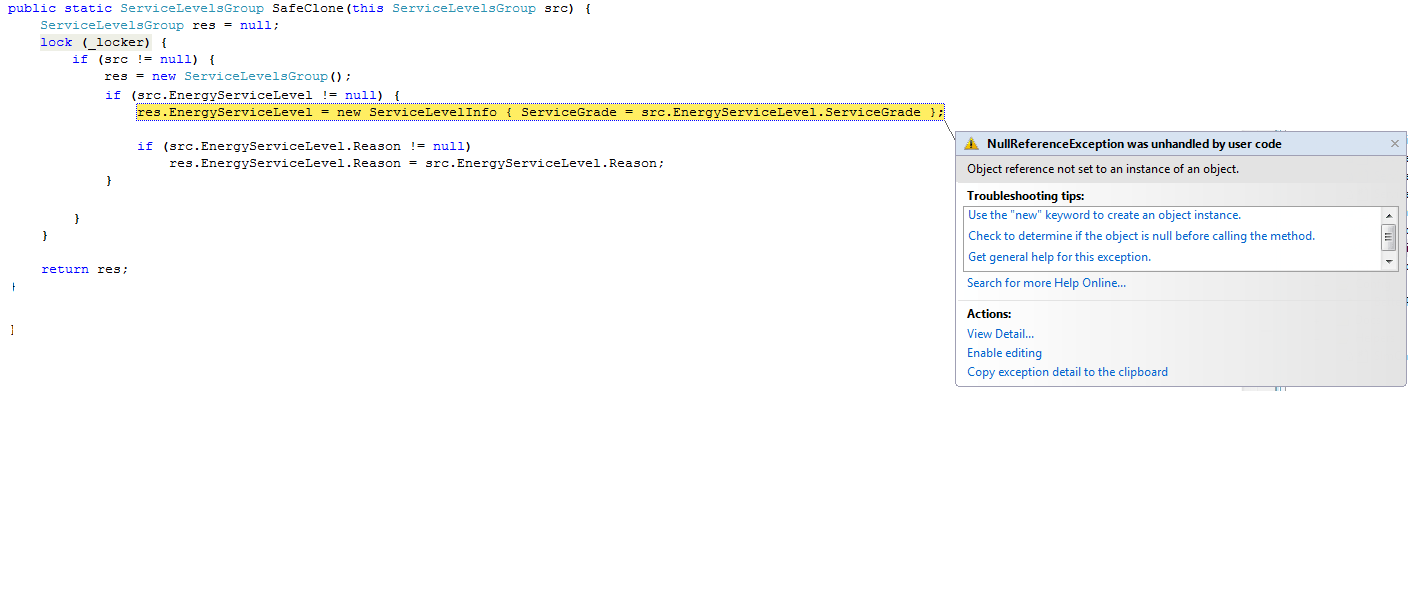Viewport: 1414px width, 593px height.
Task: Click 'new ServiceLevelsGroup()' in the code
Action: coord(252,77)
